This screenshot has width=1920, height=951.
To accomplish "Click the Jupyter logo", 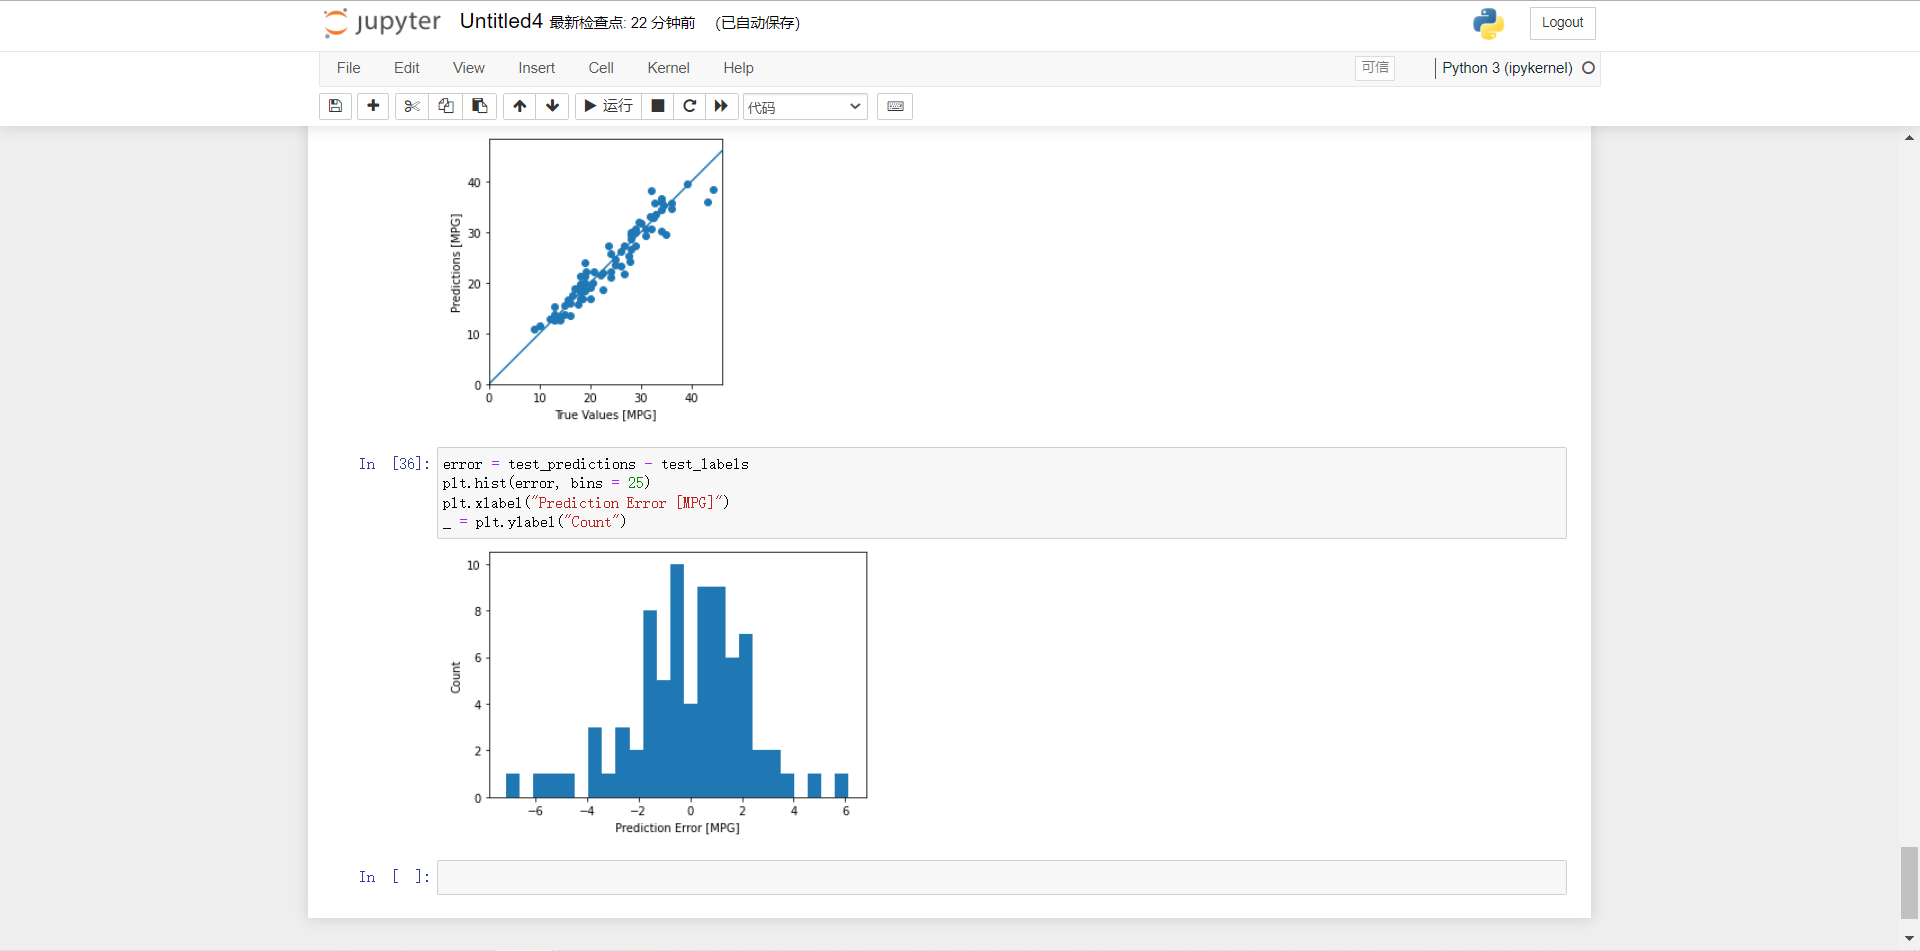I will tap(383, 22).
